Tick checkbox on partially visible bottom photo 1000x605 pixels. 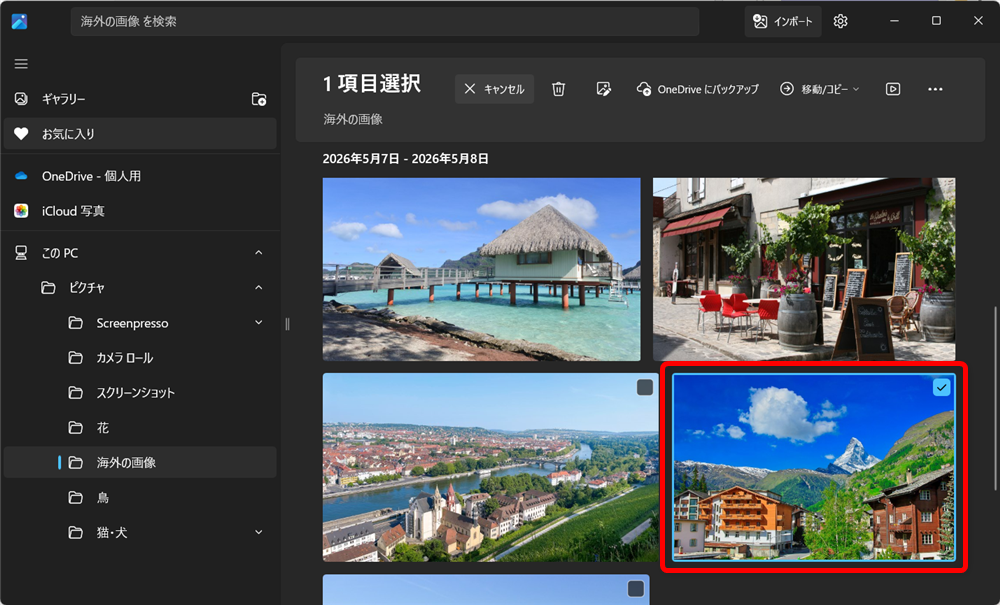click(x=636, y=588)
